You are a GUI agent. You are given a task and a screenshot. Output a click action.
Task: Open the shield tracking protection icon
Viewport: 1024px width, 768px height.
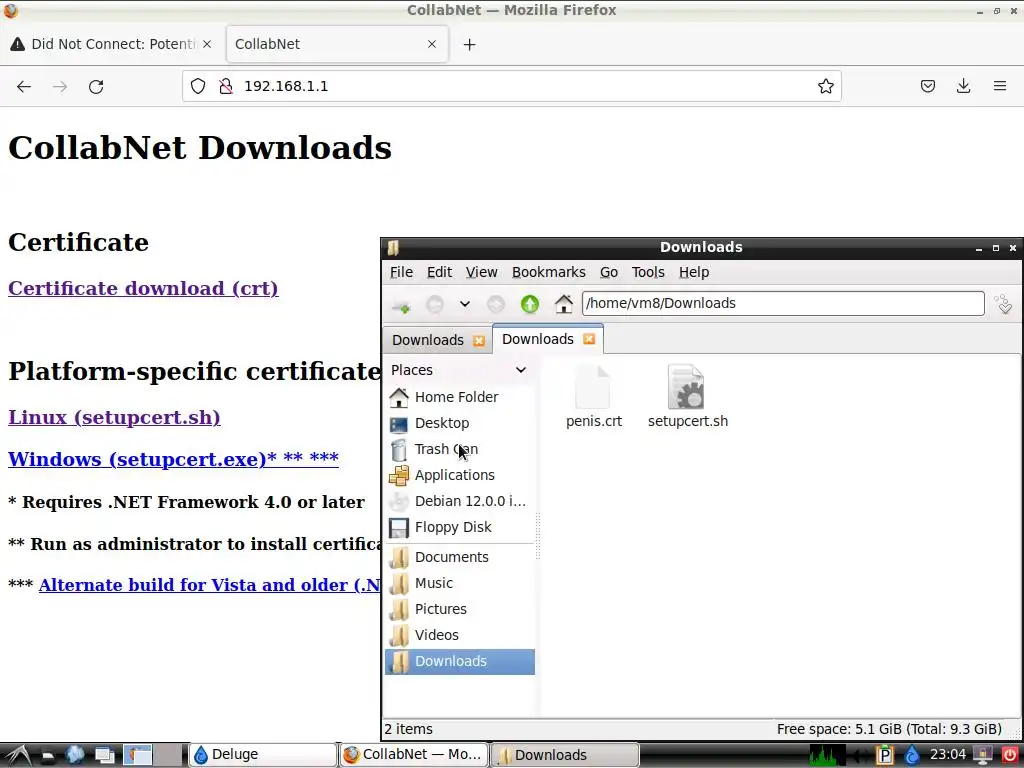click(x=198, y=86)
